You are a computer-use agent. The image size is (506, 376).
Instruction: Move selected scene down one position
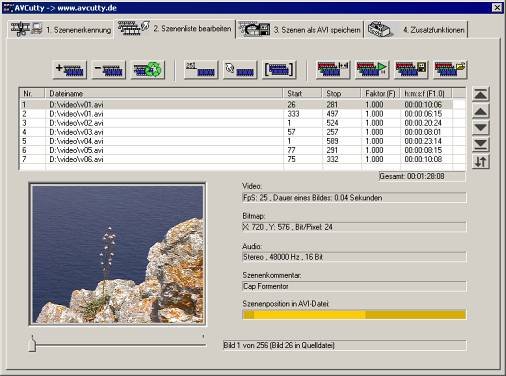coord(480,128)
